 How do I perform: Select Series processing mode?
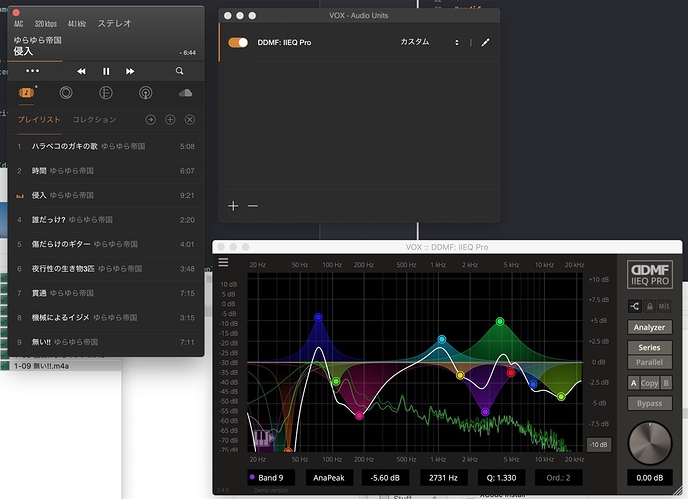coord(649,348)
